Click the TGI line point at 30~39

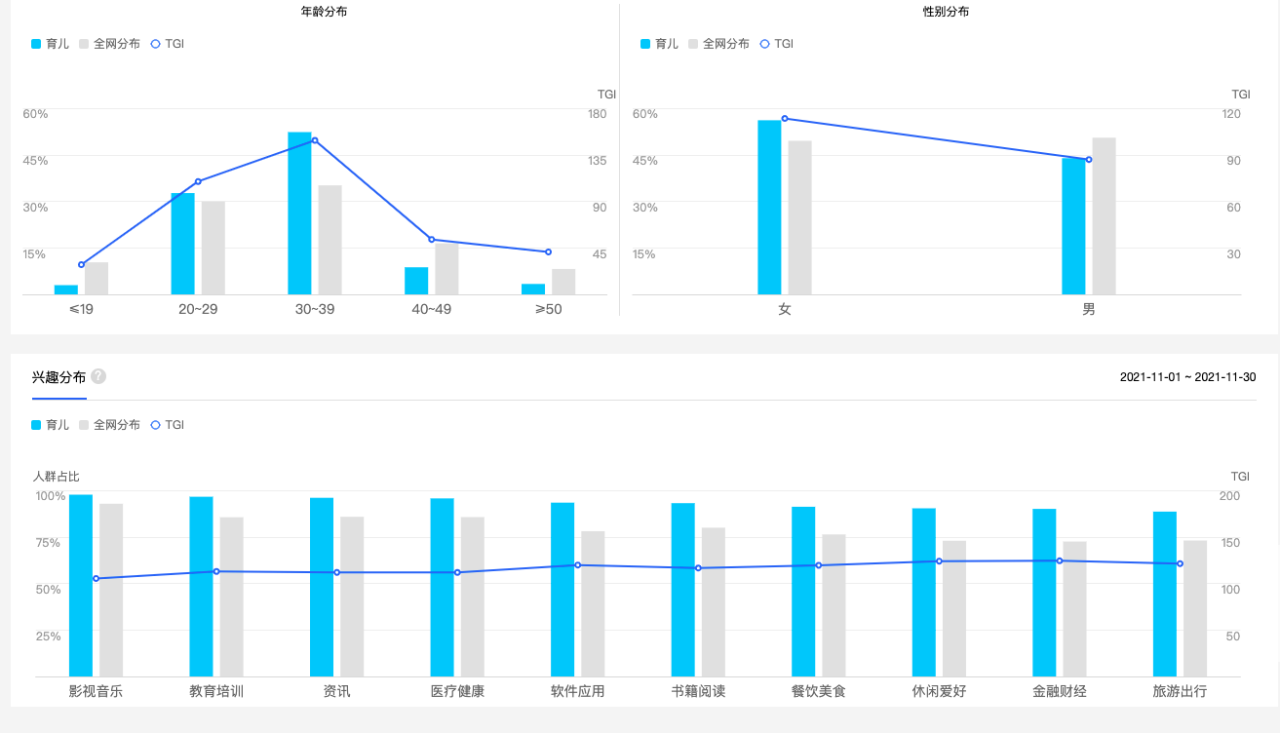(315, 140)
